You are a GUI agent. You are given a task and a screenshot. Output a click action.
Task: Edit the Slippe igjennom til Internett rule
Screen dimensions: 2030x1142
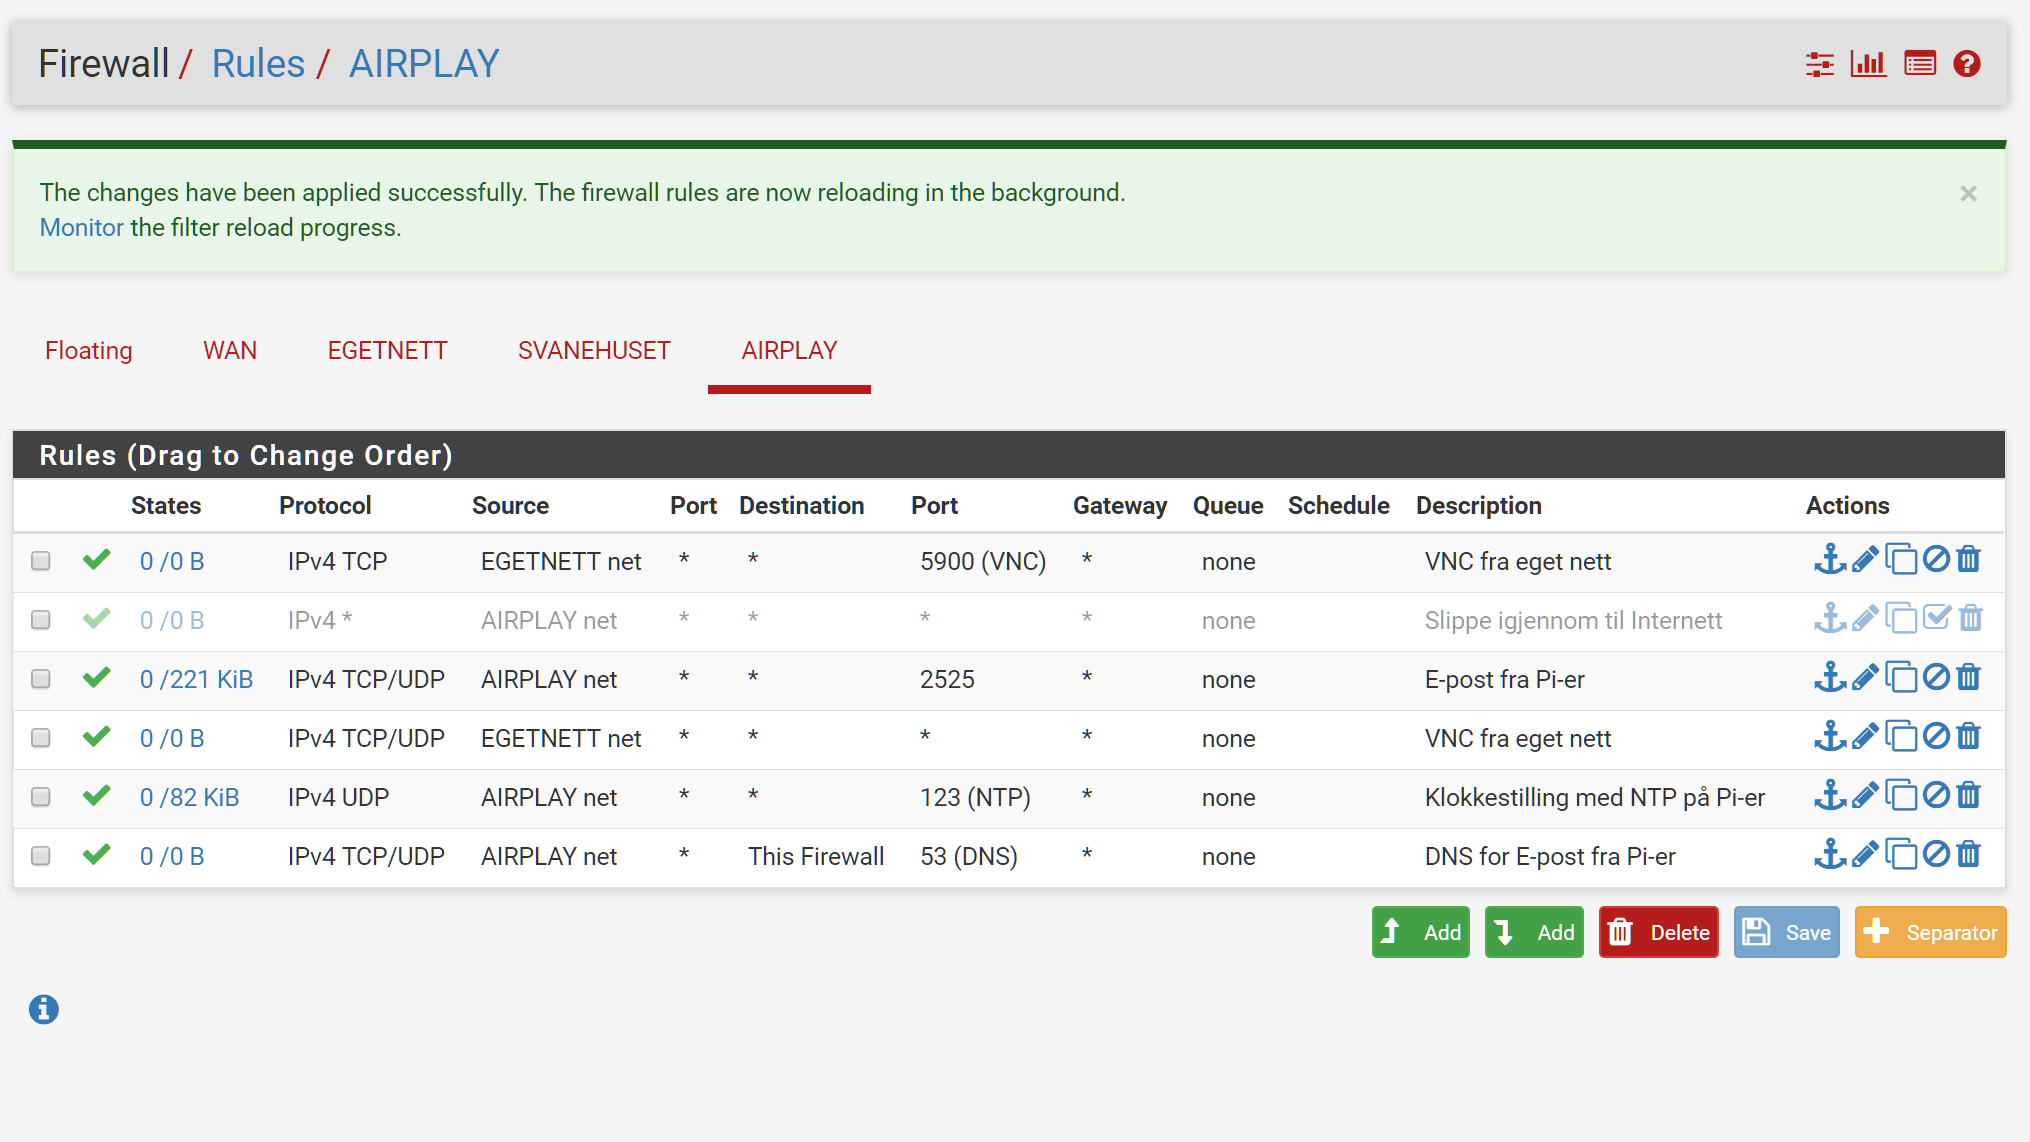[1865, 618]
